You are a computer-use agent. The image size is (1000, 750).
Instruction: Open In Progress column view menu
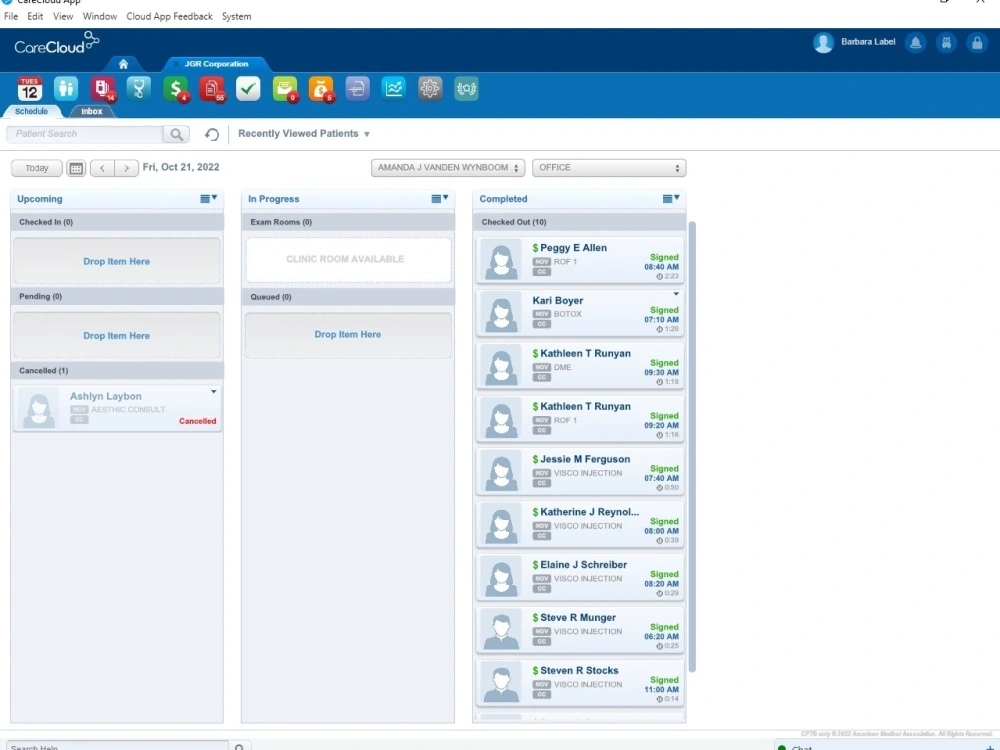pyautogui.click(x=440, y=198)
